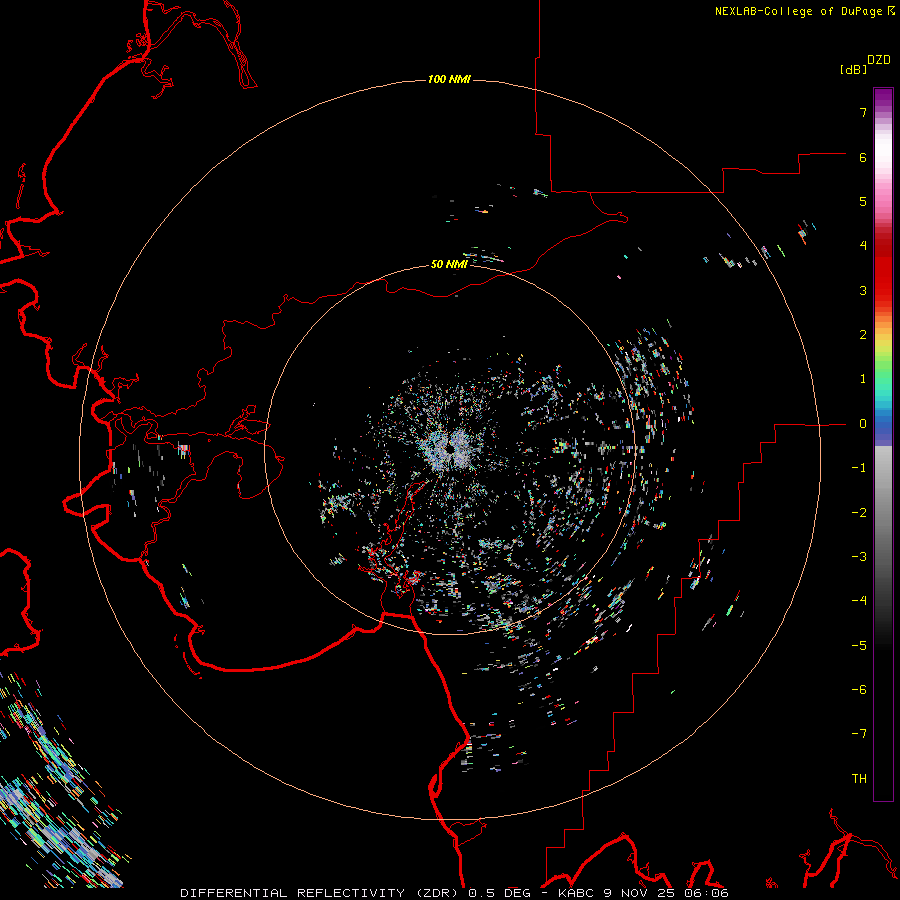Click the KABC station identifier in the caption
900x900 pixels.
(x=577, y=893)
